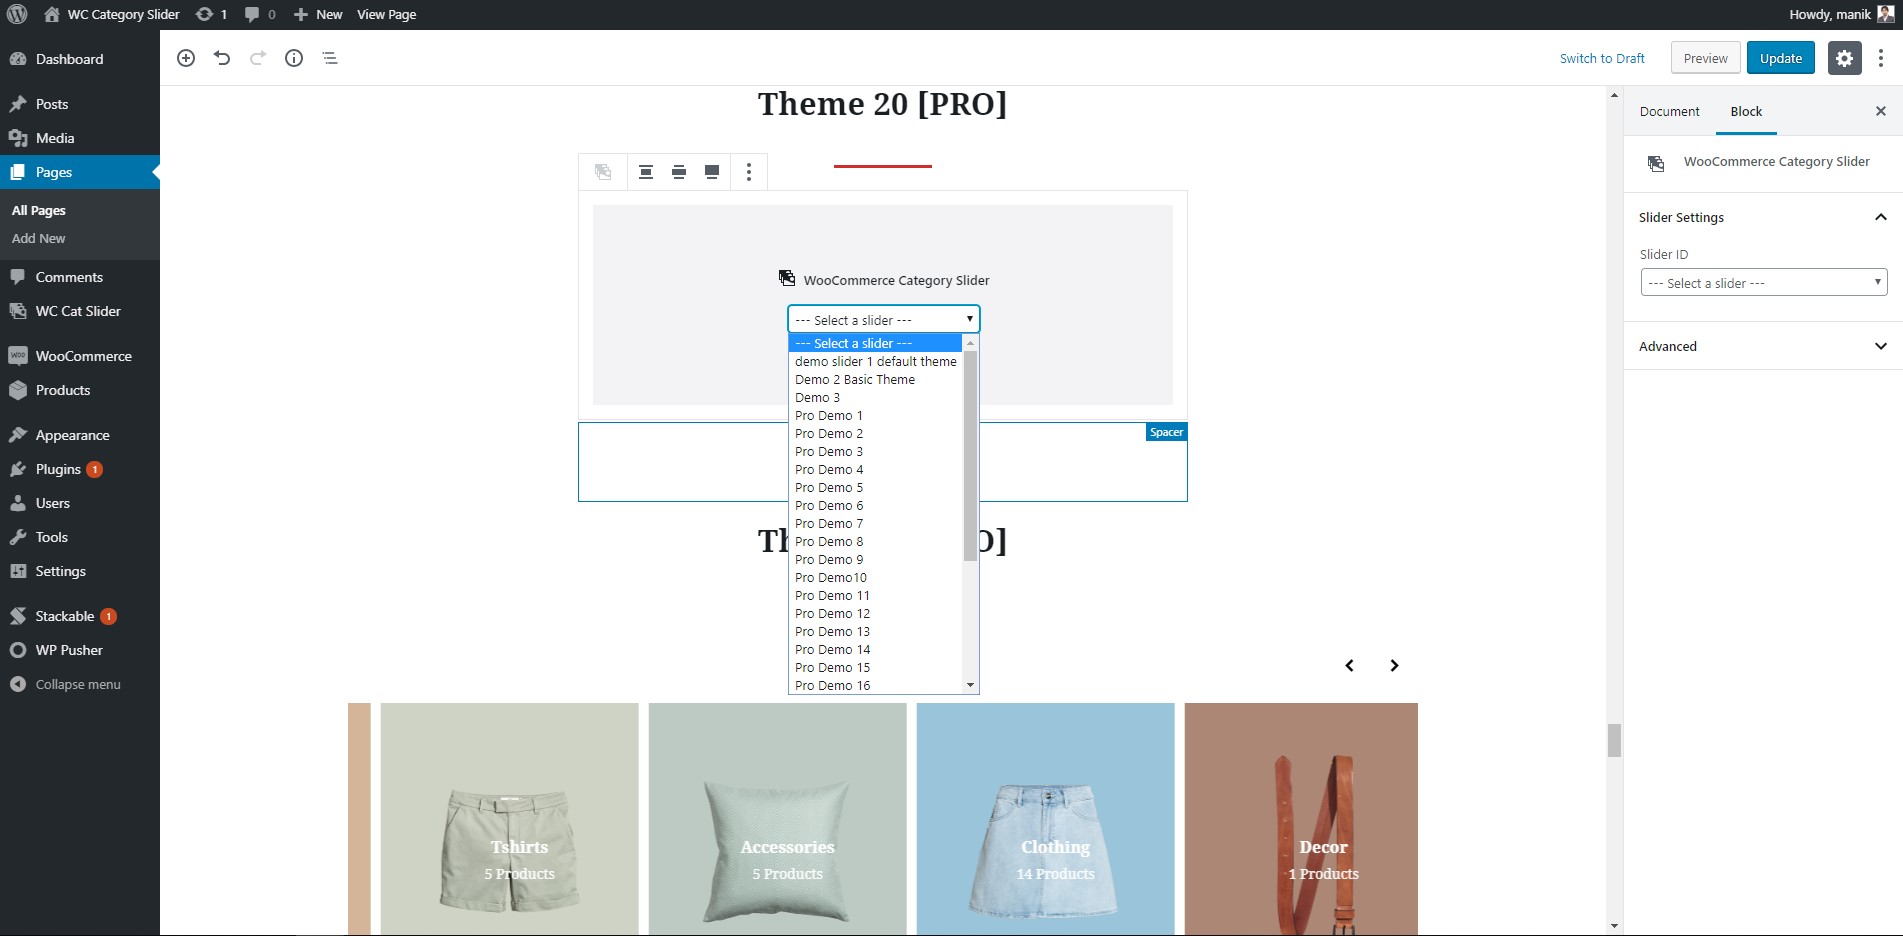Open the WC Category Slider site home link
Screen dimensions: 1903x936
[112, 14]
